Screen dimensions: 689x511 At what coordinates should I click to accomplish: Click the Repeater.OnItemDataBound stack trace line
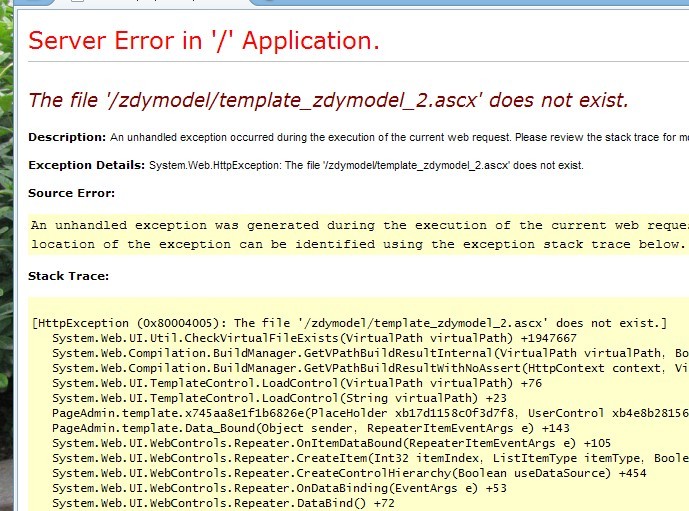point(331,443)
